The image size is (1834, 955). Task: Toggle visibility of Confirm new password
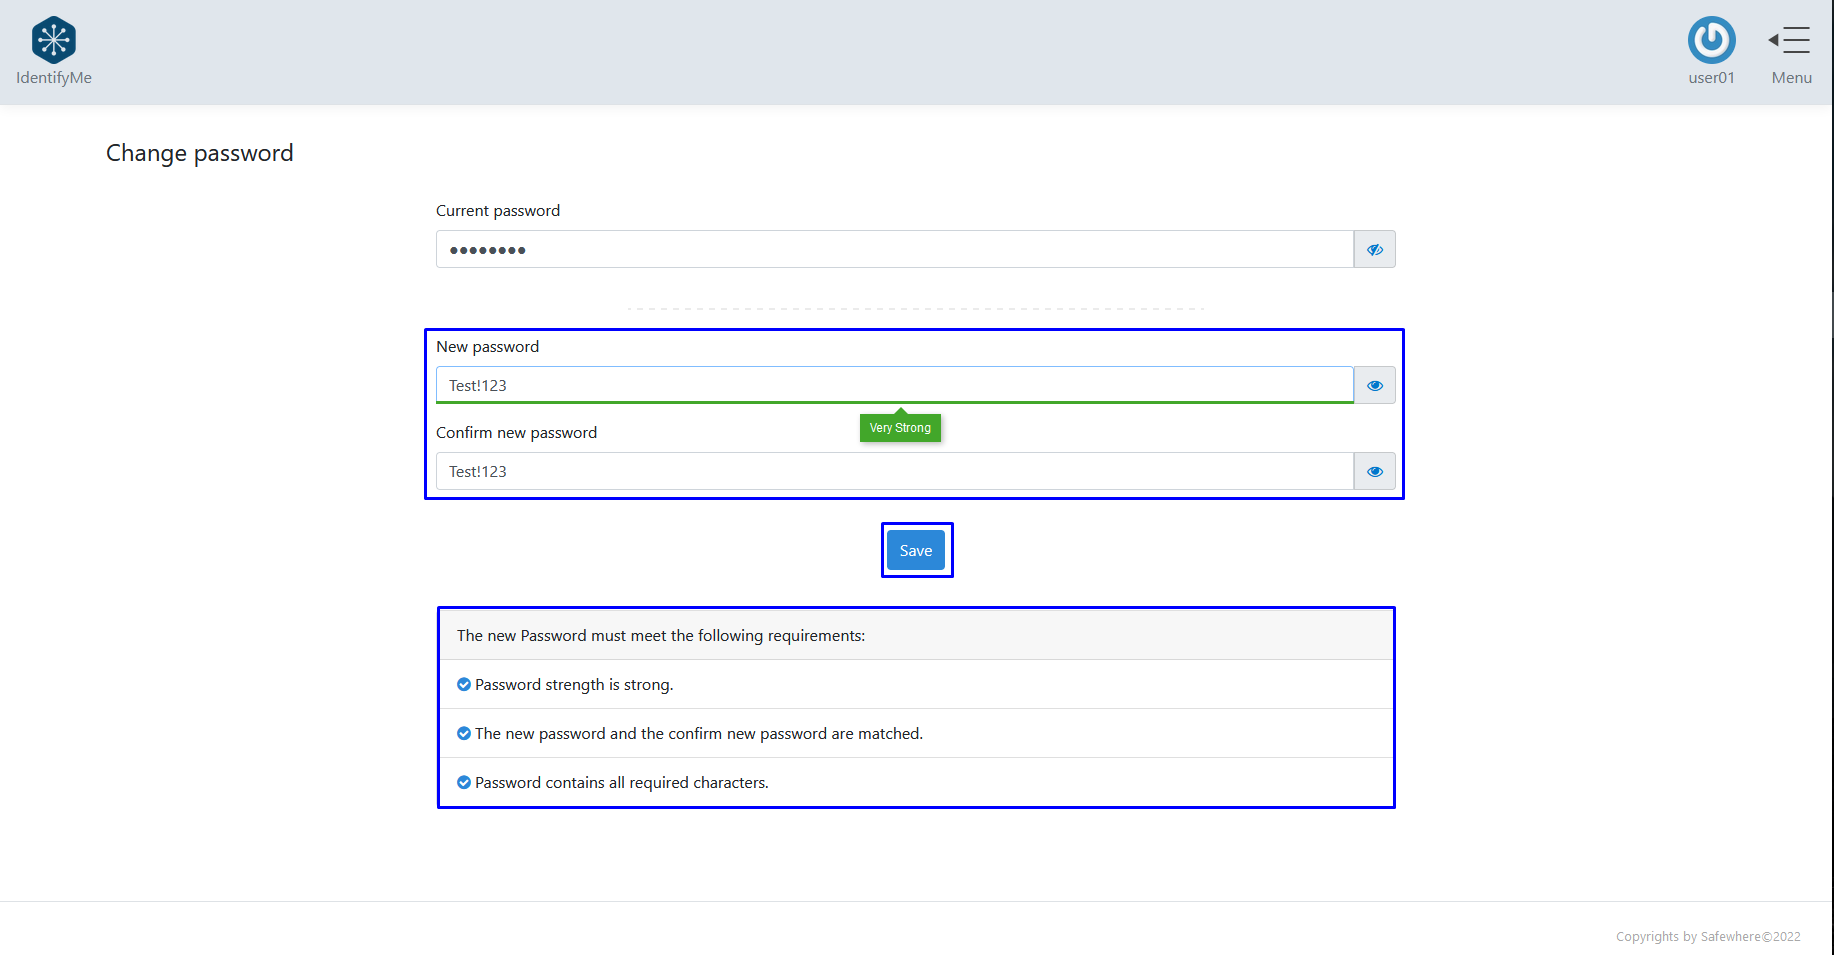point(1374,472)
